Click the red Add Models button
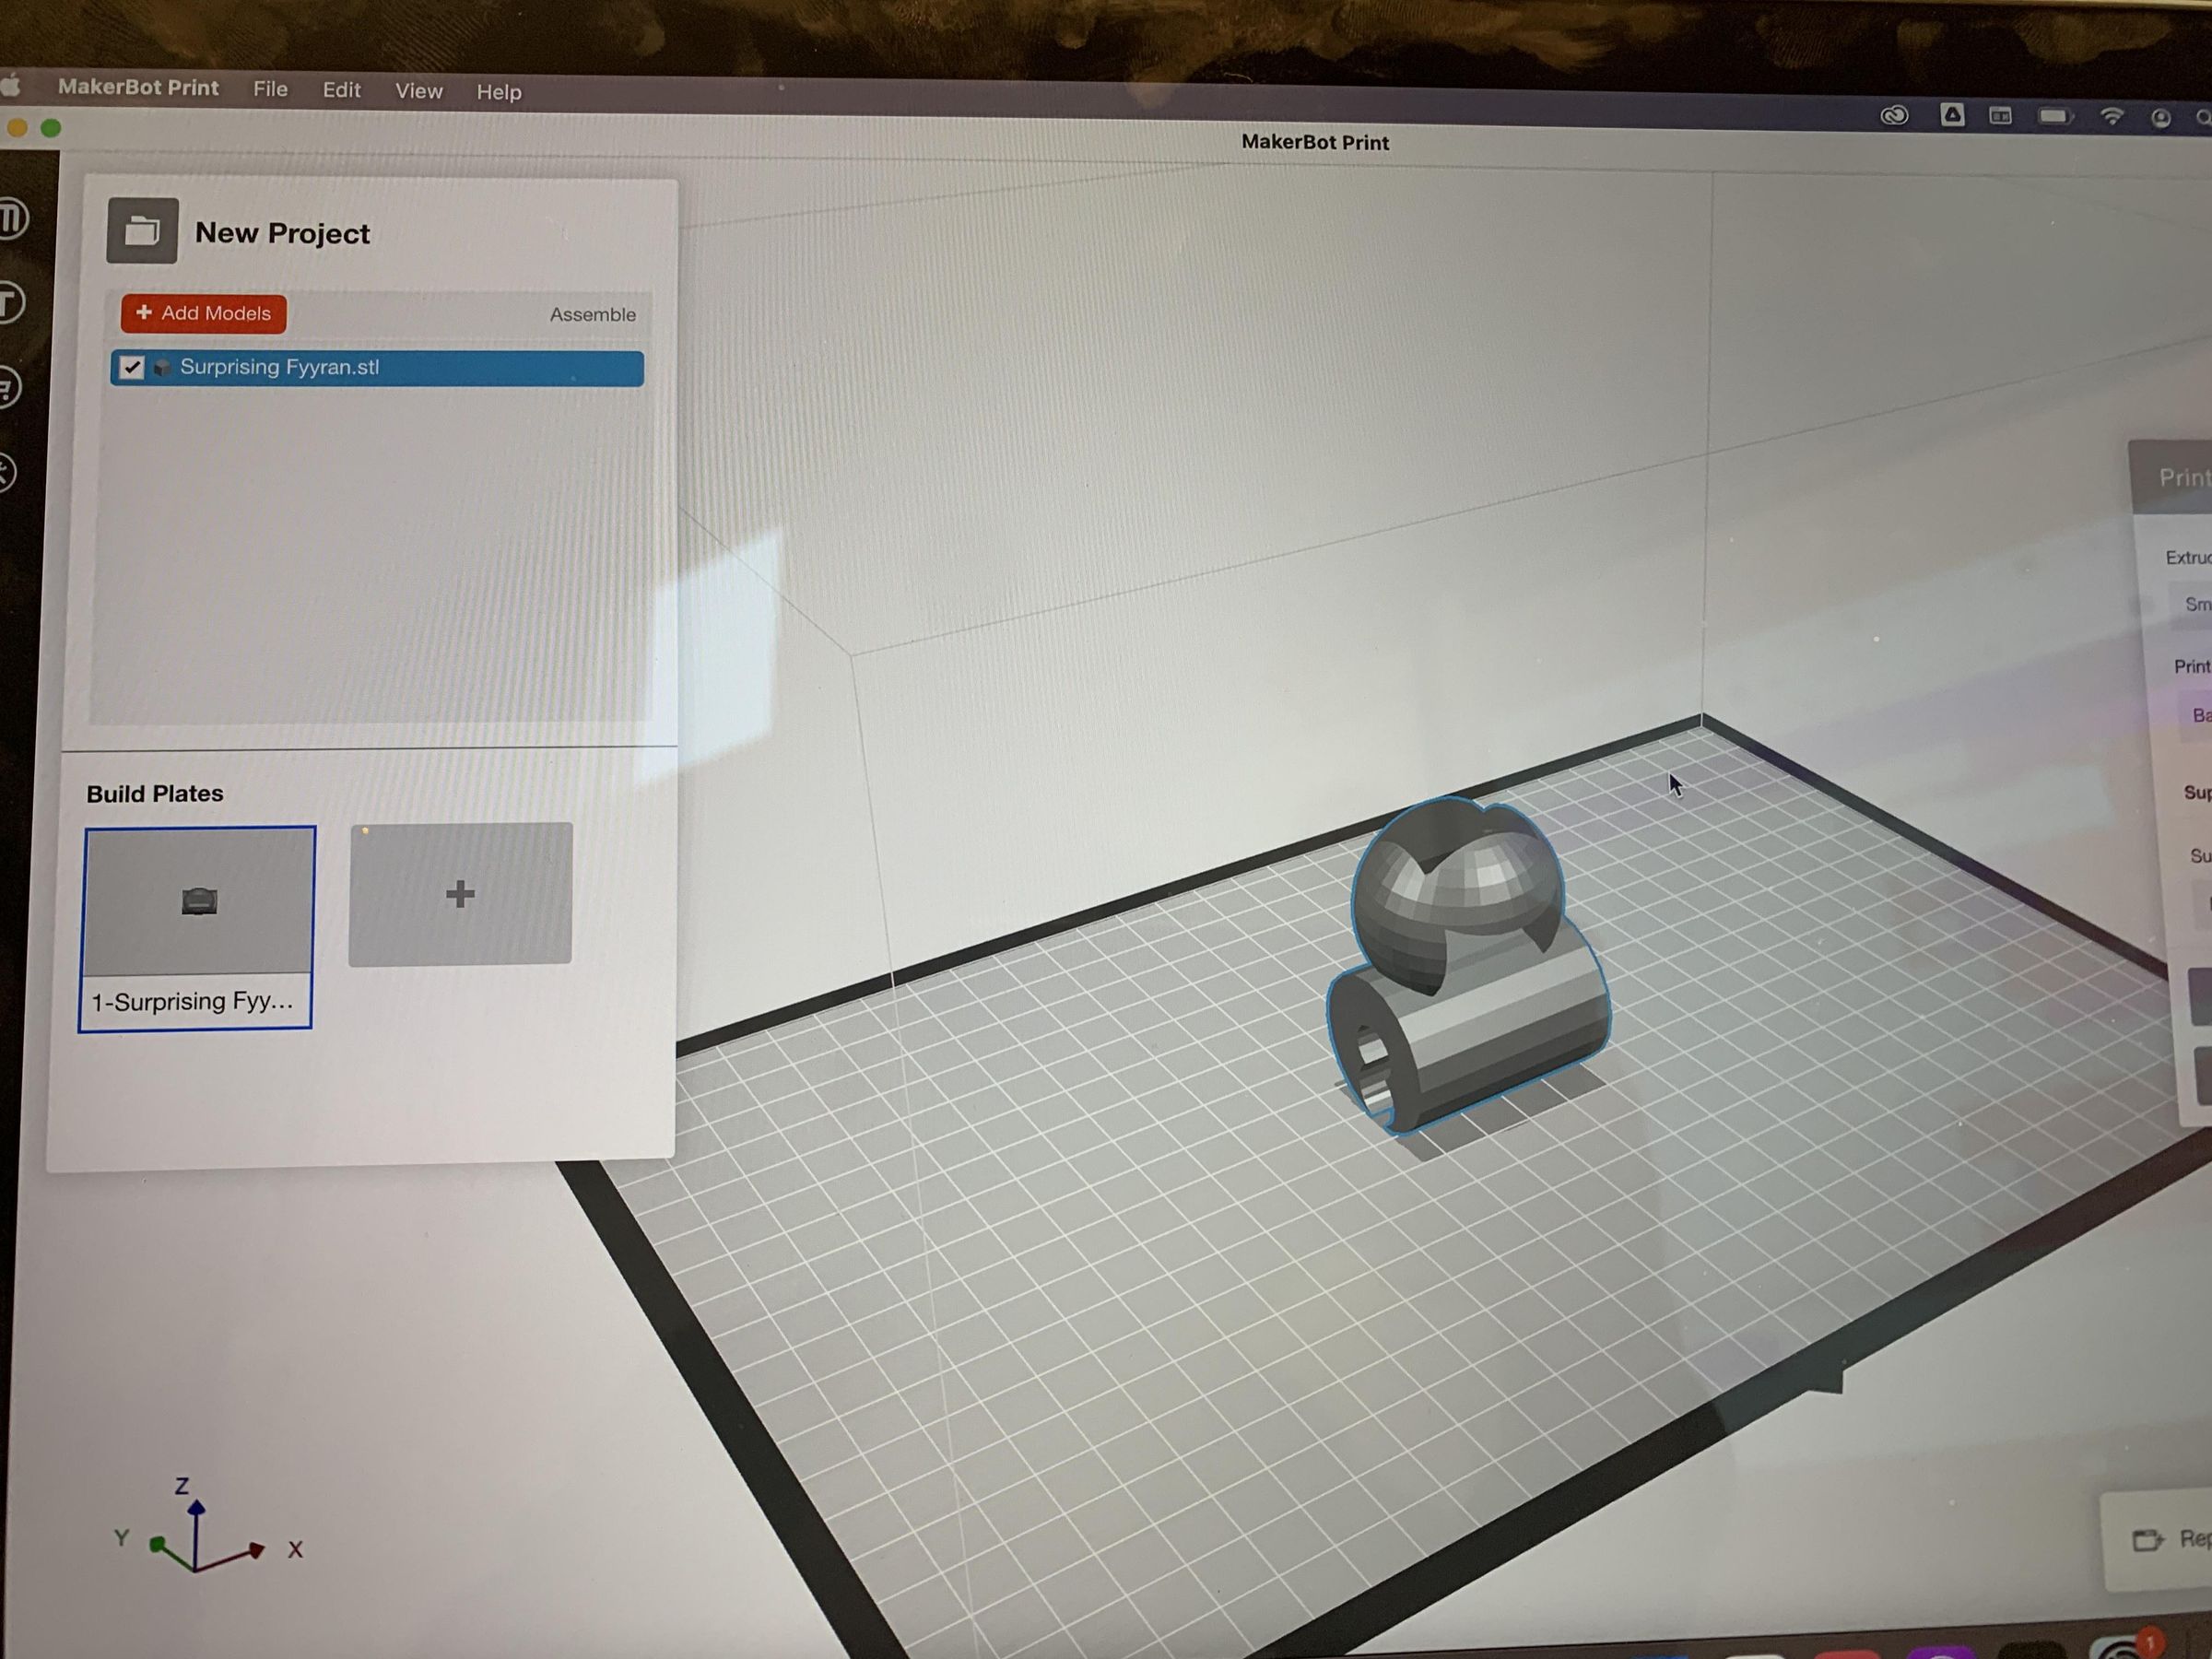The height and width of the screenshot is (1659, 2212). coord(204,313)
